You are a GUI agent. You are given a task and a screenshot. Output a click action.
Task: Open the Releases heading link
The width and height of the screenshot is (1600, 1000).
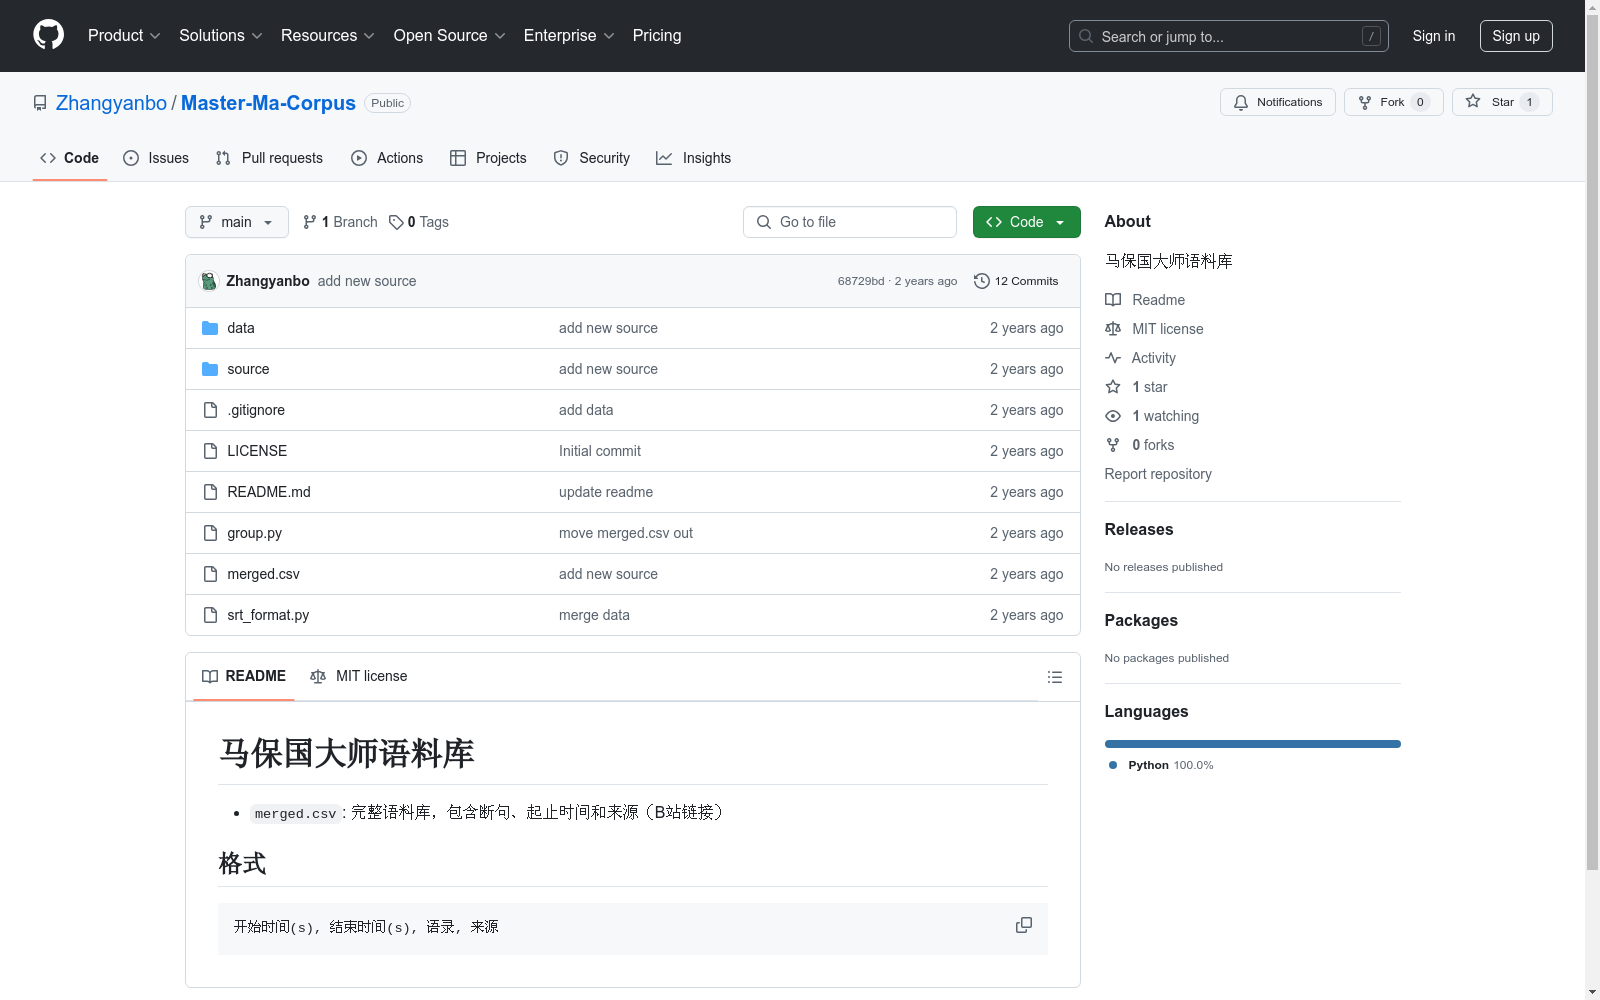[x=1139, y=529]
